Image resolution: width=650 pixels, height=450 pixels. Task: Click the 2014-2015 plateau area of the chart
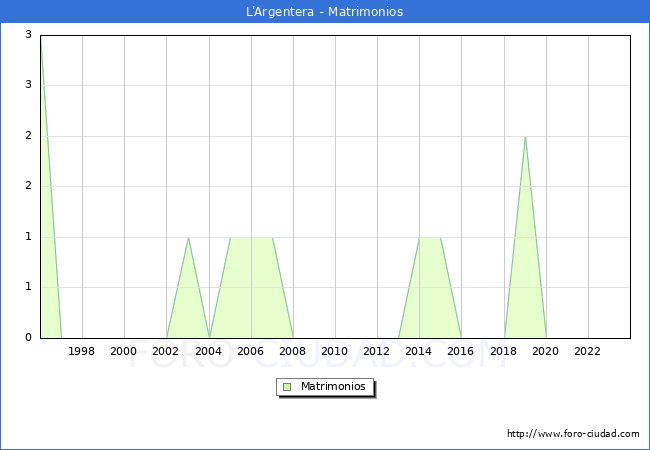click(x=430, y=288)
